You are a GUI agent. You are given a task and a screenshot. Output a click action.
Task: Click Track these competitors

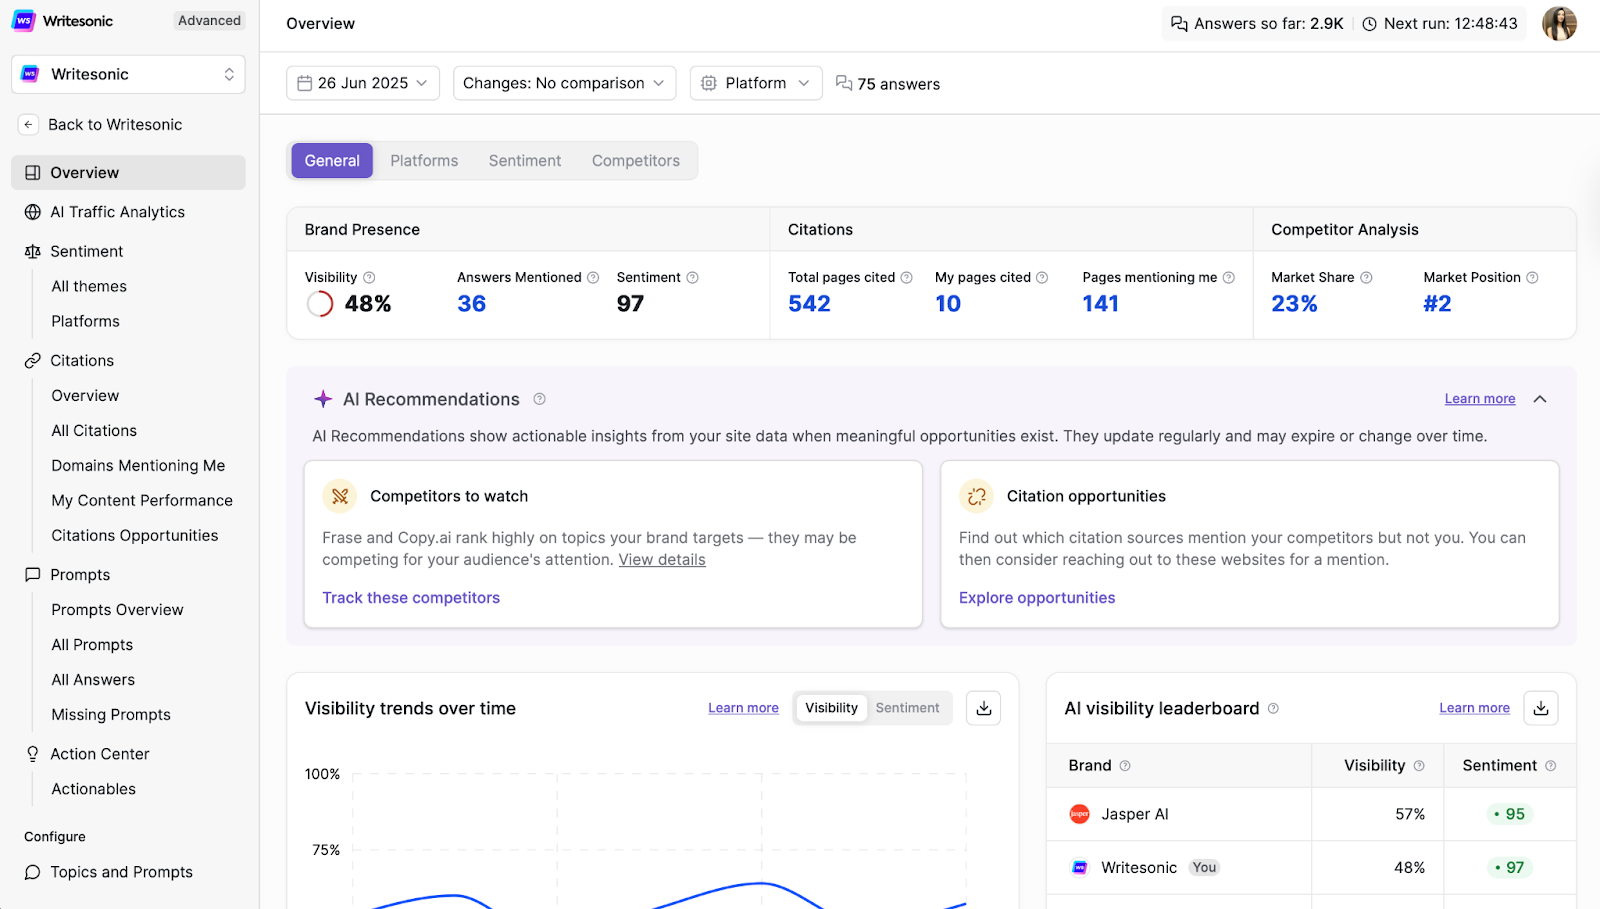411,598
